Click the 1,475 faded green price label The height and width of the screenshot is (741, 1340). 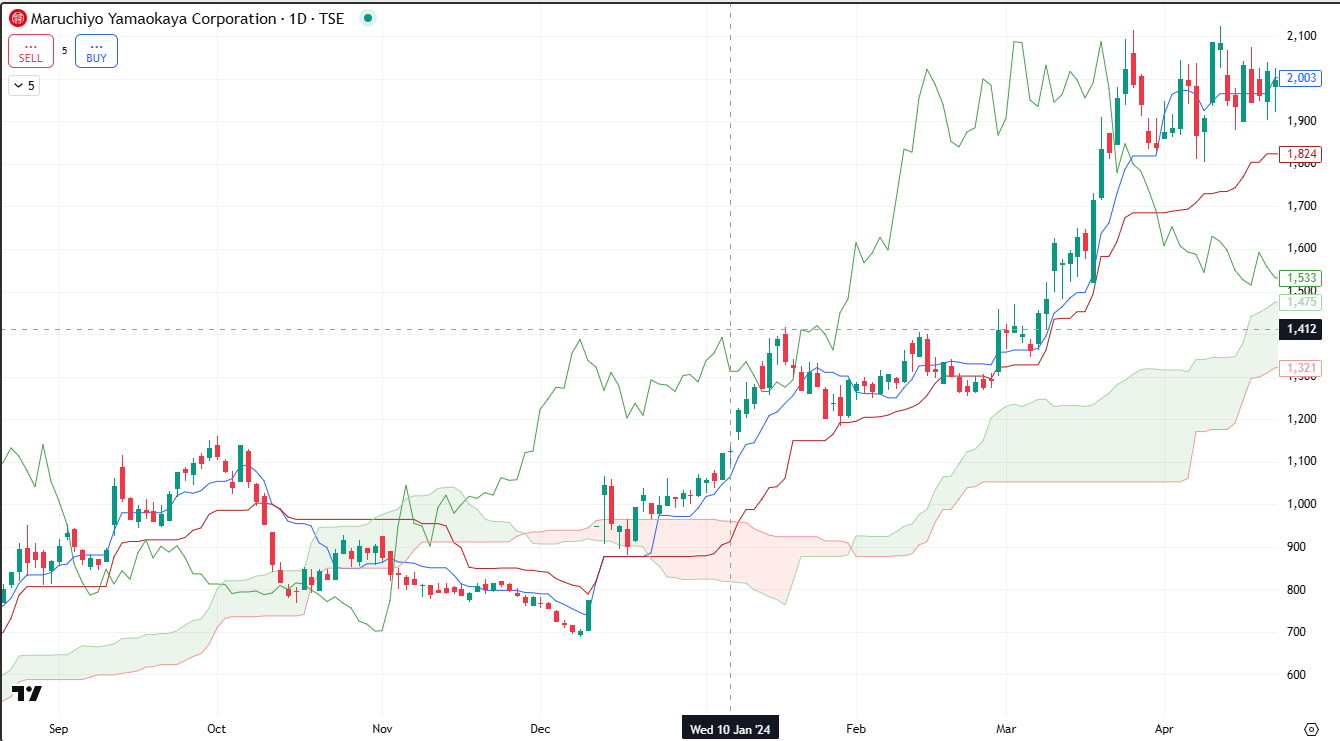coord(1302,302)
